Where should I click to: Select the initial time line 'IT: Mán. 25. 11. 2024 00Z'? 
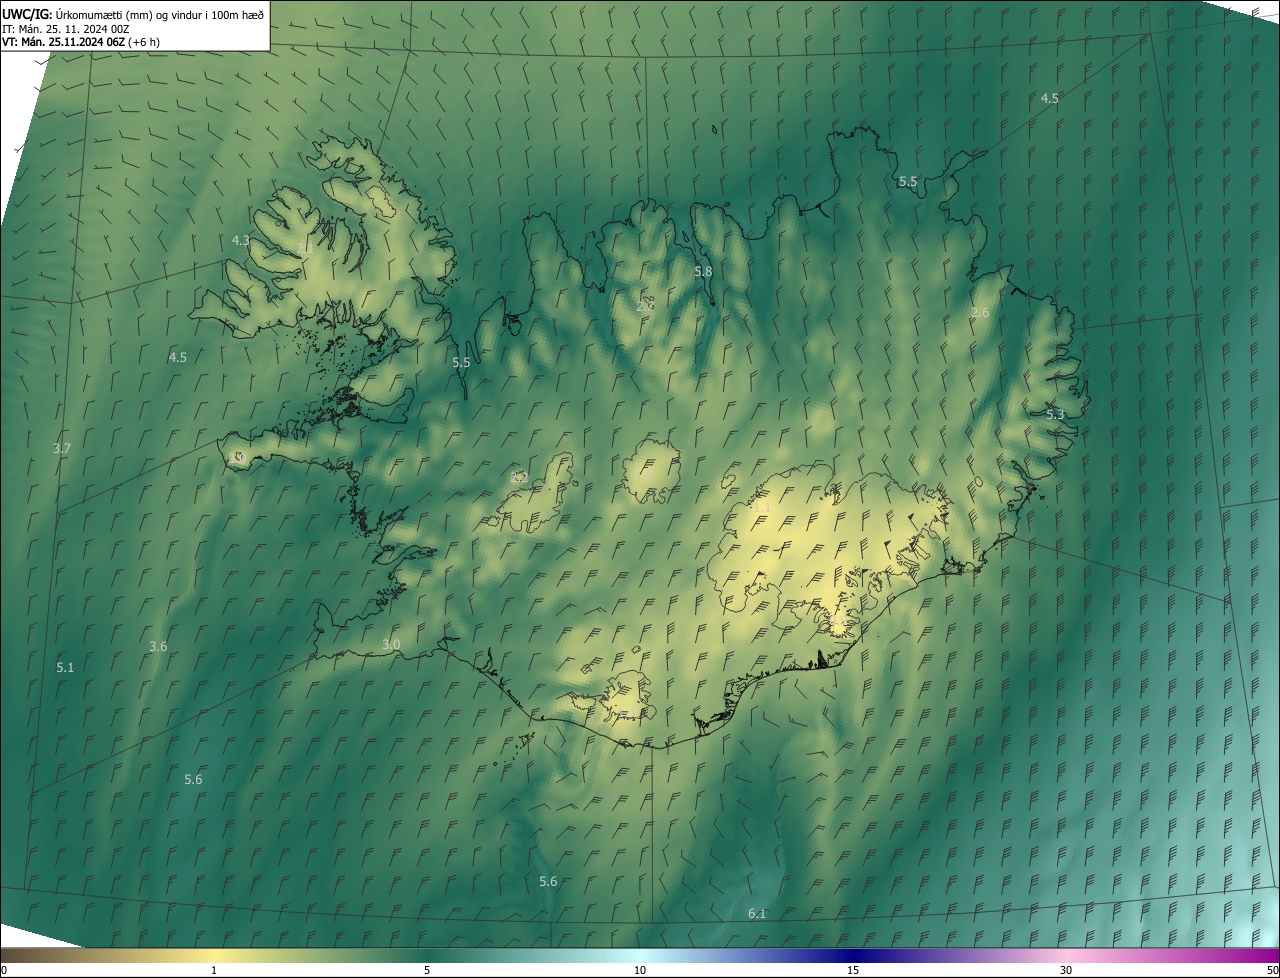click(65, 29)
